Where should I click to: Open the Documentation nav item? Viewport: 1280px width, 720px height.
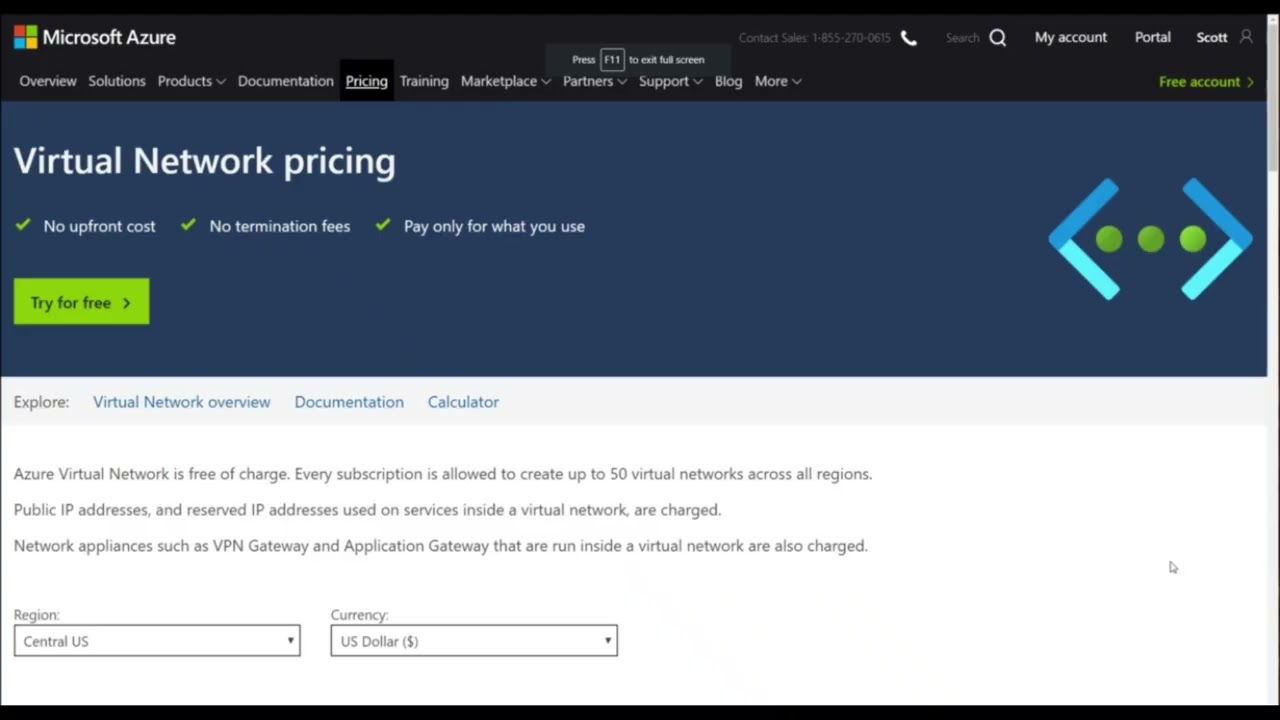pyautogui.click(x=286, y=81)
